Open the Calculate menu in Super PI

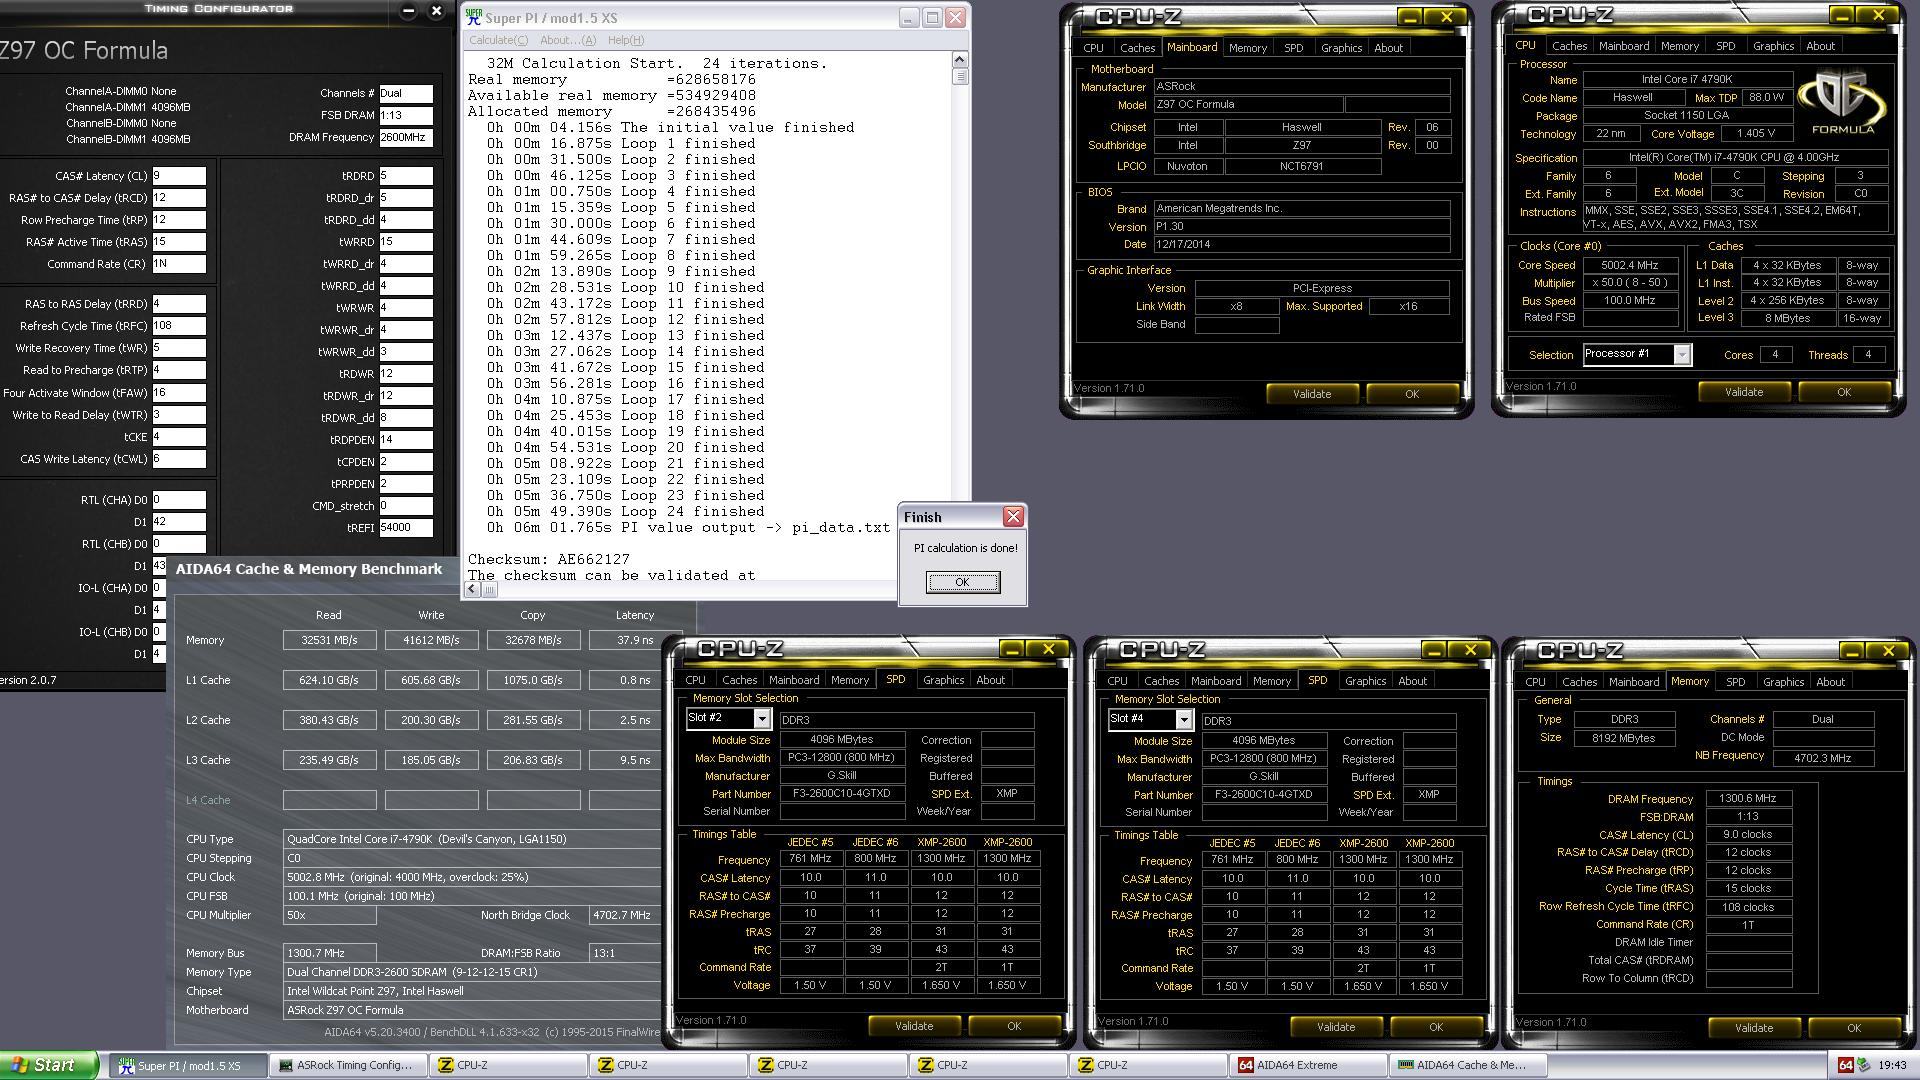pyautogui.click(x=498, y=40)
